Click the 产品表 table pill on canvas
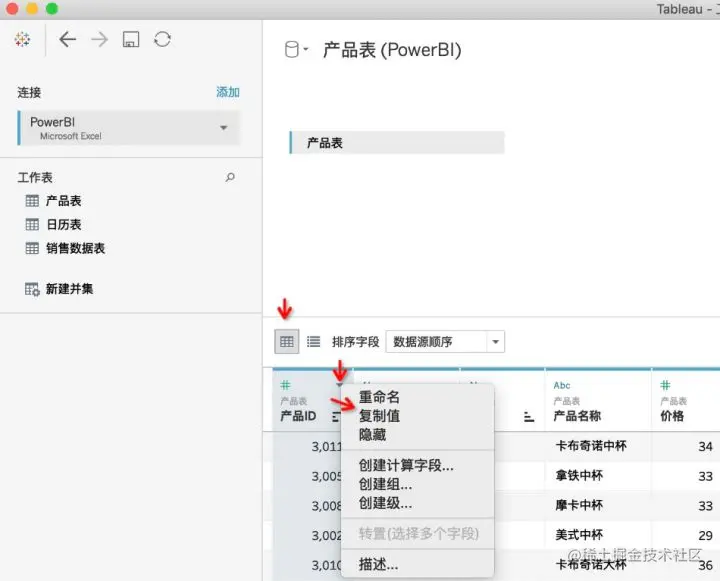The image size is (720, 581). tap(397, 143)
